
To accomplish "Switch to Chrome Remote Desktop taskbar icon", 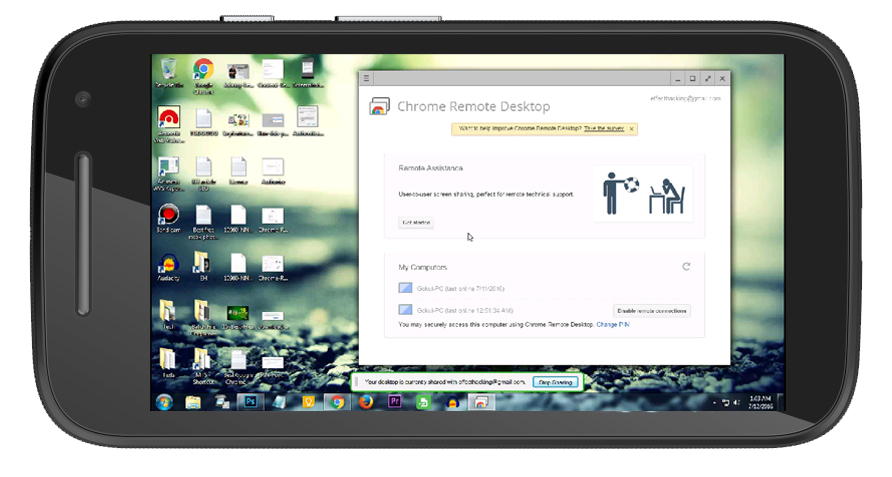I will click(x=481, y=402).
